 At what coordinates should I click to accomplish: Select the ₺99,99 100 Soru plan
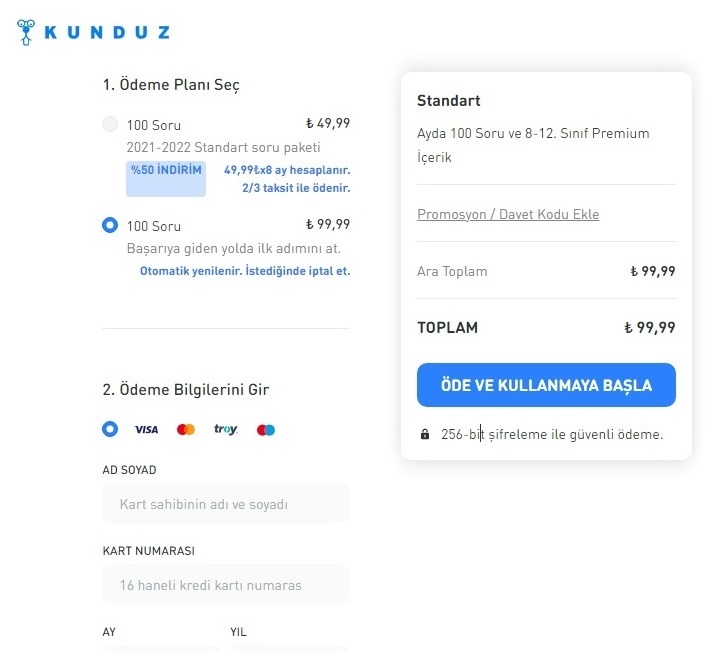pos(110,225)
